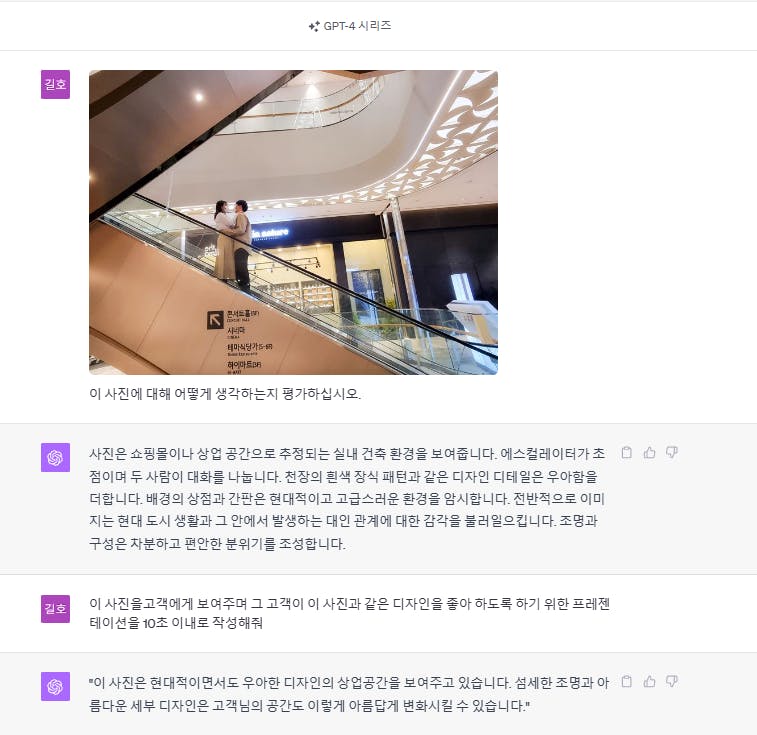This screenshot has height=735, width=757.
Task: Click the directional arrow sign in photo
Action: tap(215, 320)
